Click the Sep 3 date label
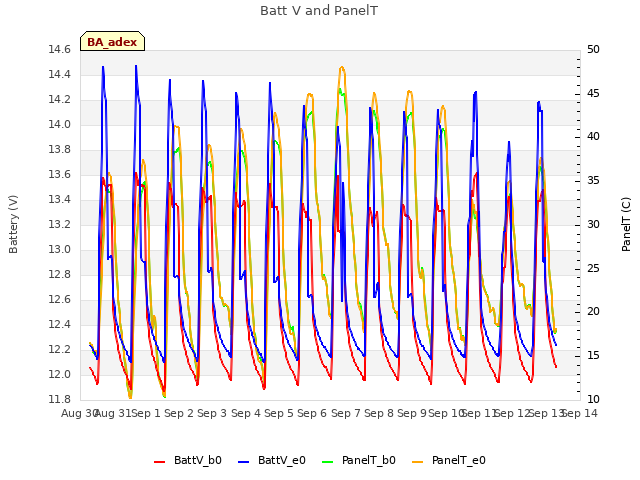Screen dimensions: 640x480 [212, 413]
